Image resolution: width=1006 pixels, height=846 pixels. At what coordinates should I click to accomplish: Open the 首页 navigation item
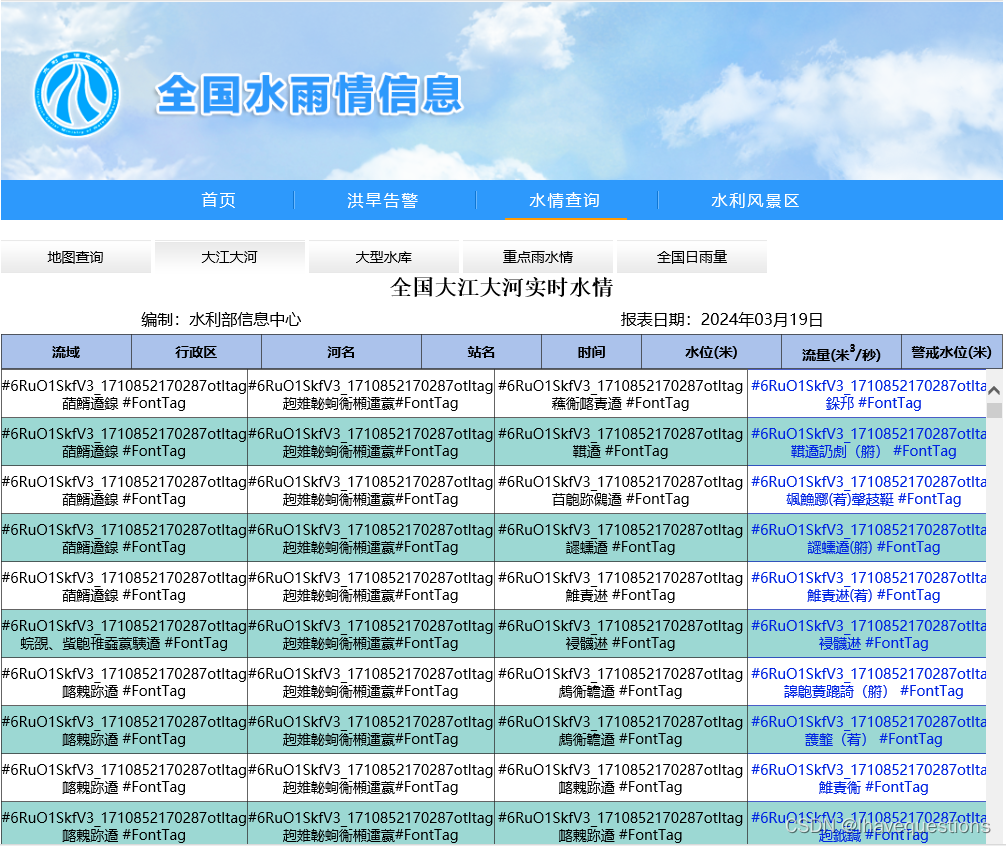[x=218, y=201]
